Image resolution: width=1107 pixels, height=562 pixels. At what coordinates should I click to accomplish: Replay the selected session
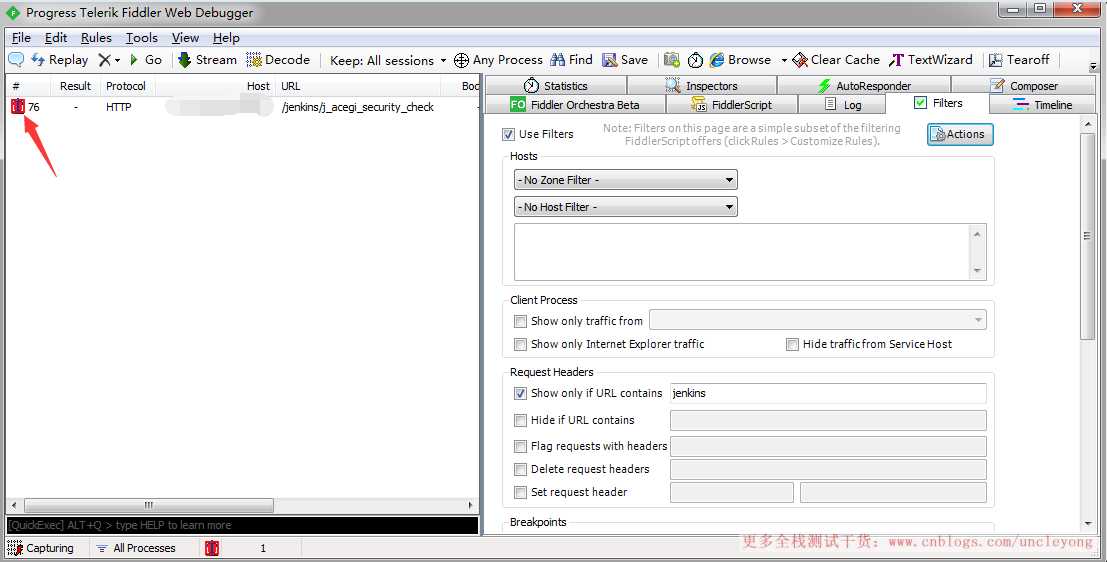click(59, 60)
